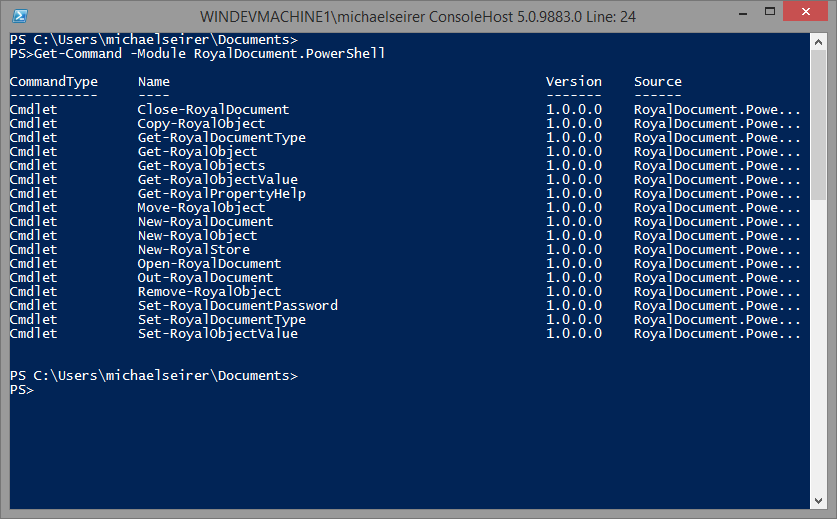The height and width of the screenshot is (519, 837).
Task: Click the Version column header
Action: [x=573, y=81]
